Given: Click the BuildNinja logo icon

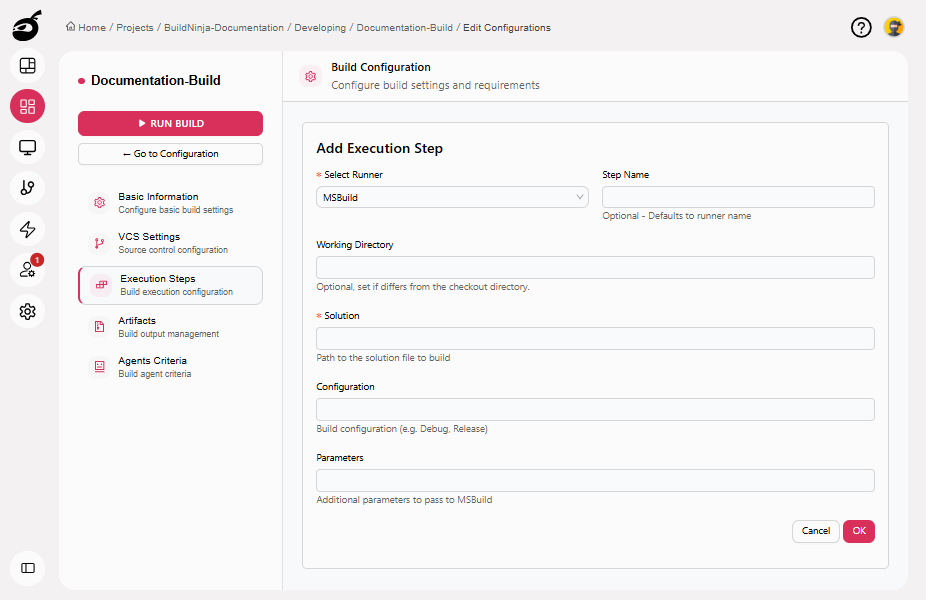Looking at the screenshot, I should tap(27, 27).
